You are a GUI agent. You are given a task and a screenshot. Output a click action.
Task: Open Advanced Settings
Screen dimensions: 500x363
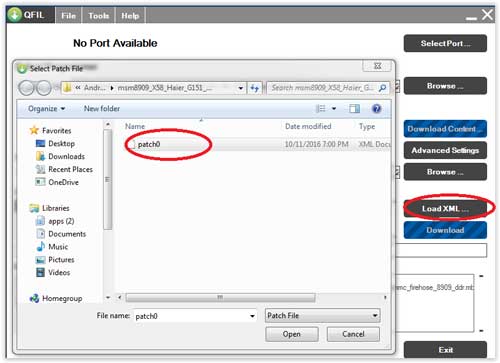tap(445, 150)
